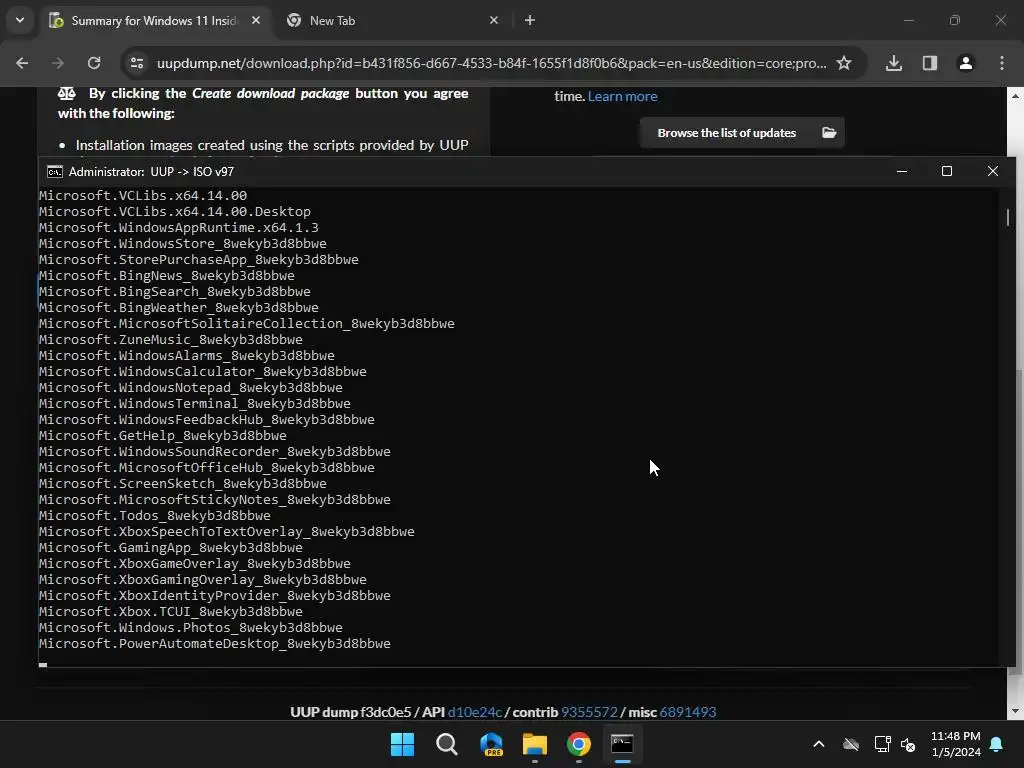Click the browser page scroll-up arrow
Screen dimensions: 1024x768
pyautogui.click(x=1015, y=96)
